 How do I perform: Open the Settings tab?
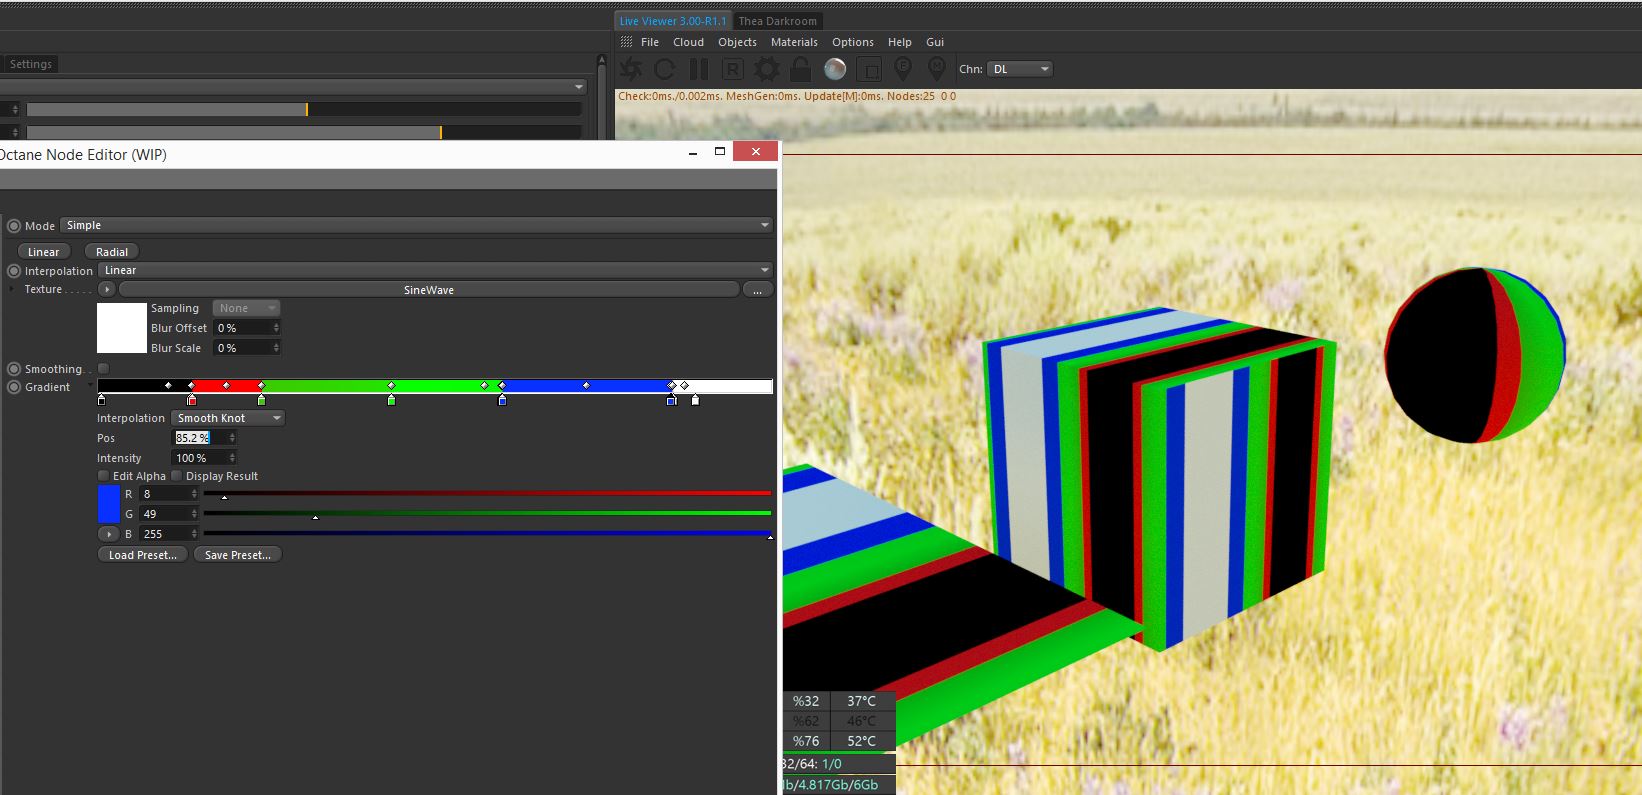click(31, 64)
